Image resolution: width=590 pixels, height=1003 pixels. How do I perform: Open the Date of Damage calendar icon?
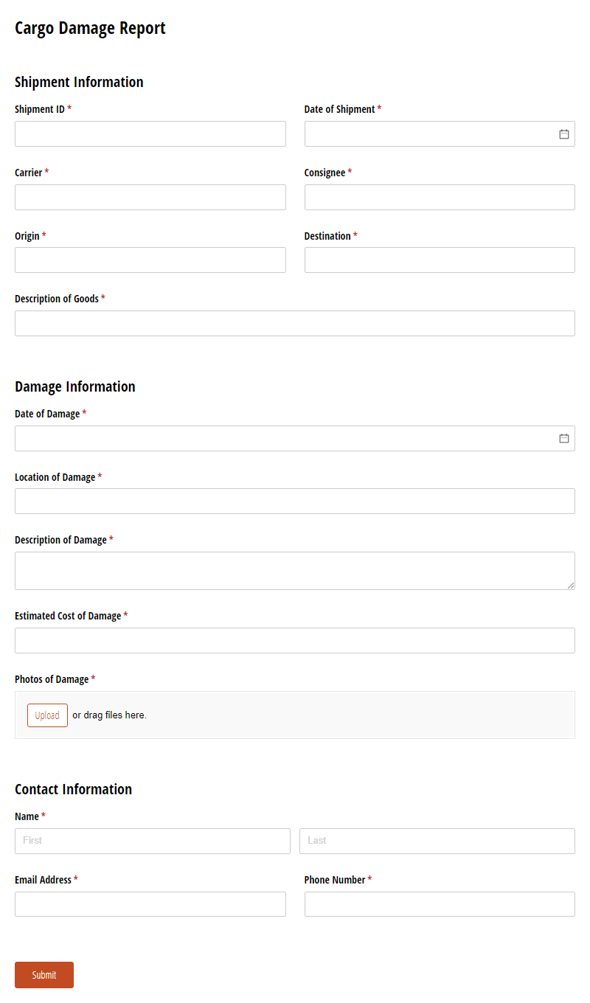(564, 439)
